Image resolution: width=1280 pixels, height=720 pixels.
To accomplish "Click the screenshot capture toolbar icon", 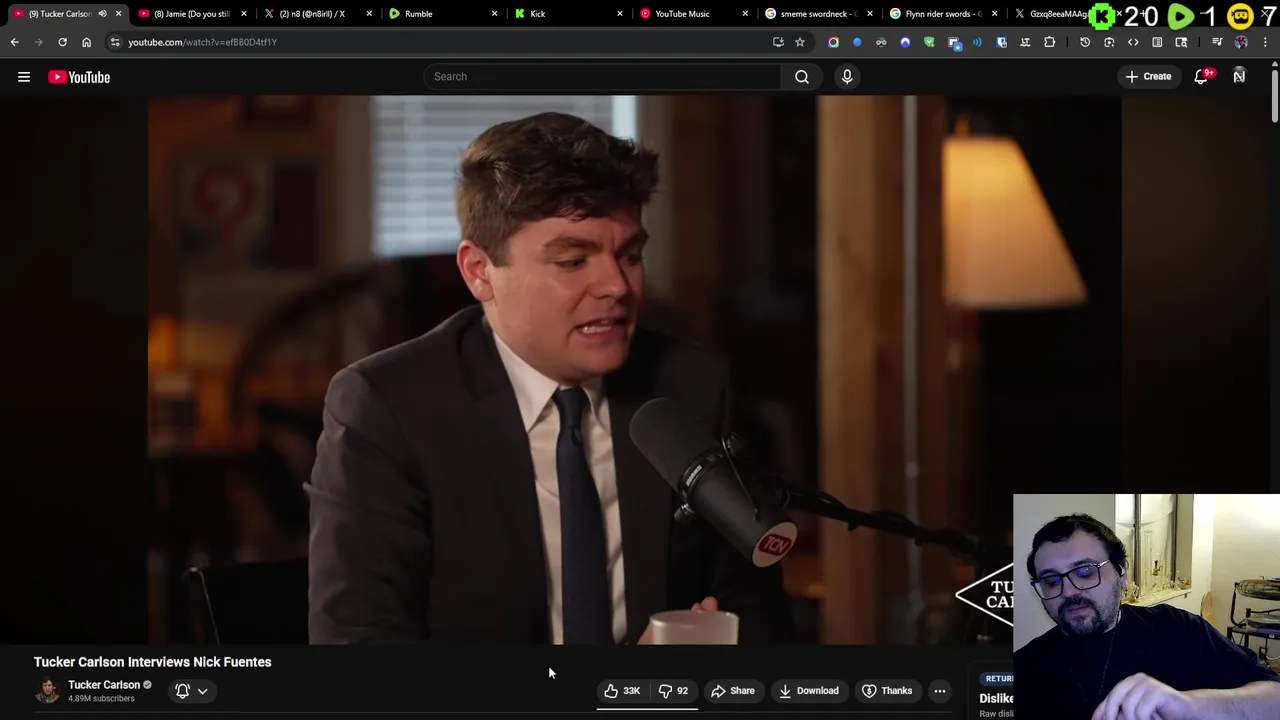I will (1109, 42).
